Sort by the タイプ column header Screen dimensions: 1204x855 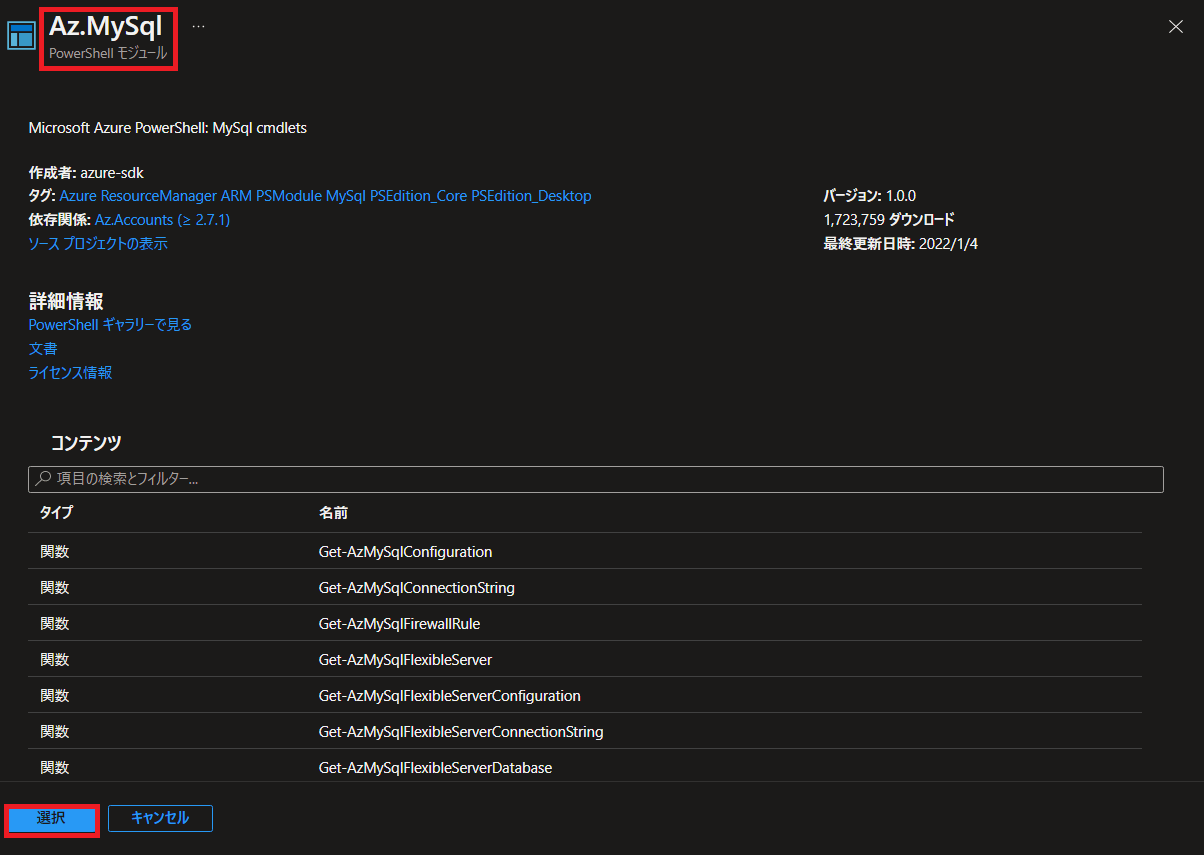coord(57,513)
